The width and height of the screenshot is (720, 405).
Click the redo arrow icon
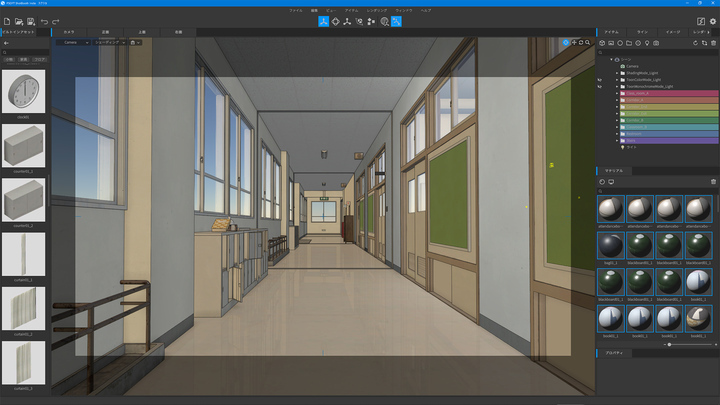click(x=56, y=21)
